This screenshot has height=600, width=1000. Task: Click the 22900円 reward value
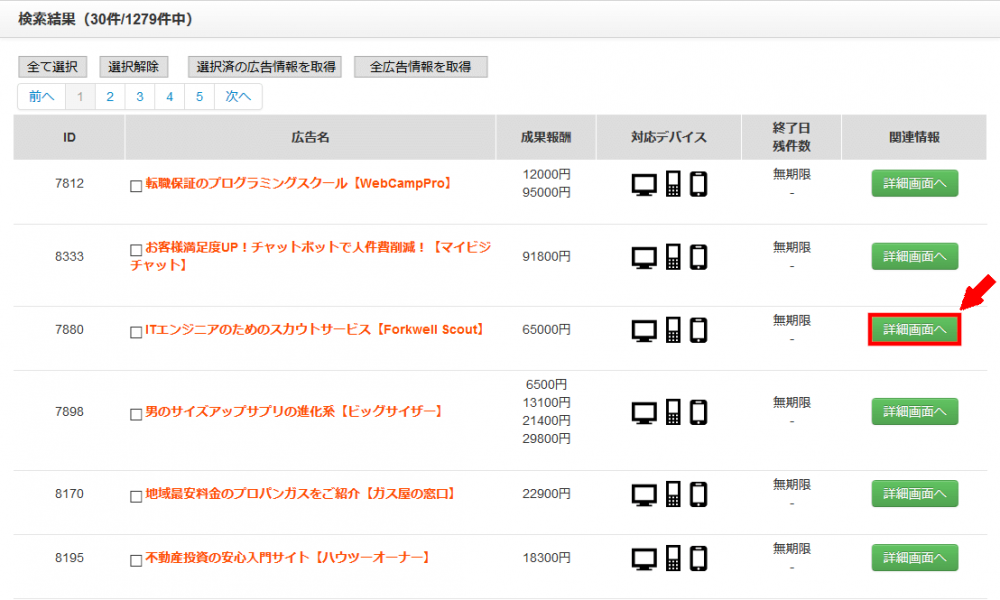(x=547, y=494)
